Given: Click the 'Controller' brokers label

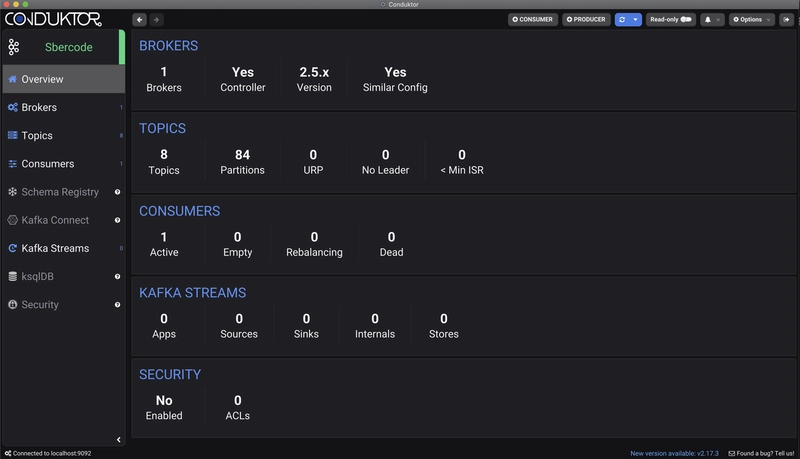Looking at the screenshot, I should click(243, 88).
